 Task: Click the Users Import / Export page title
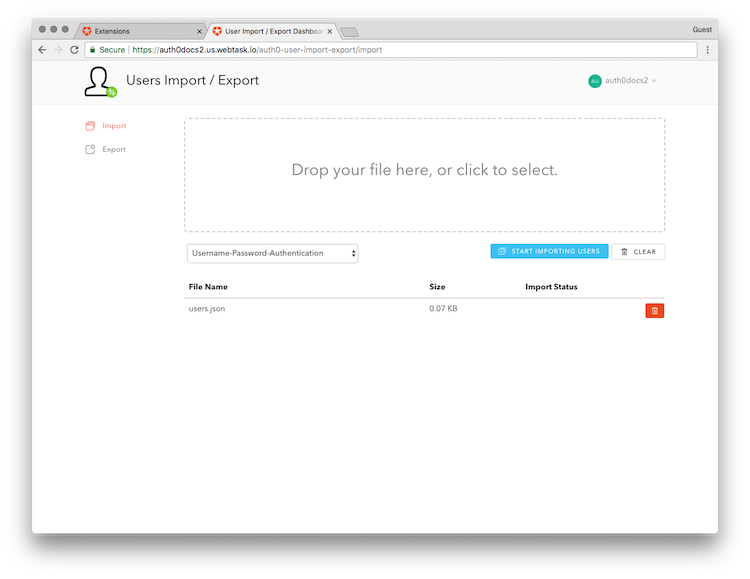pos(192,80)
